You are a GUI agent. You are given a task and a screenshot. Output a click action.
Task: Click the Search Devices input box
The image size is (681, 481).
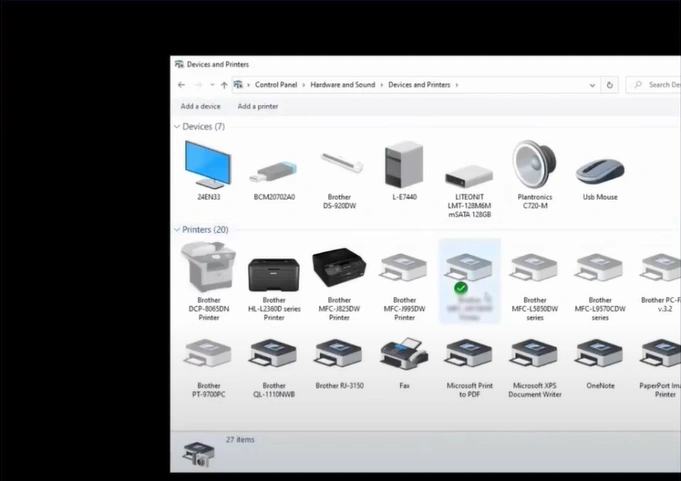tap(658, 85)
